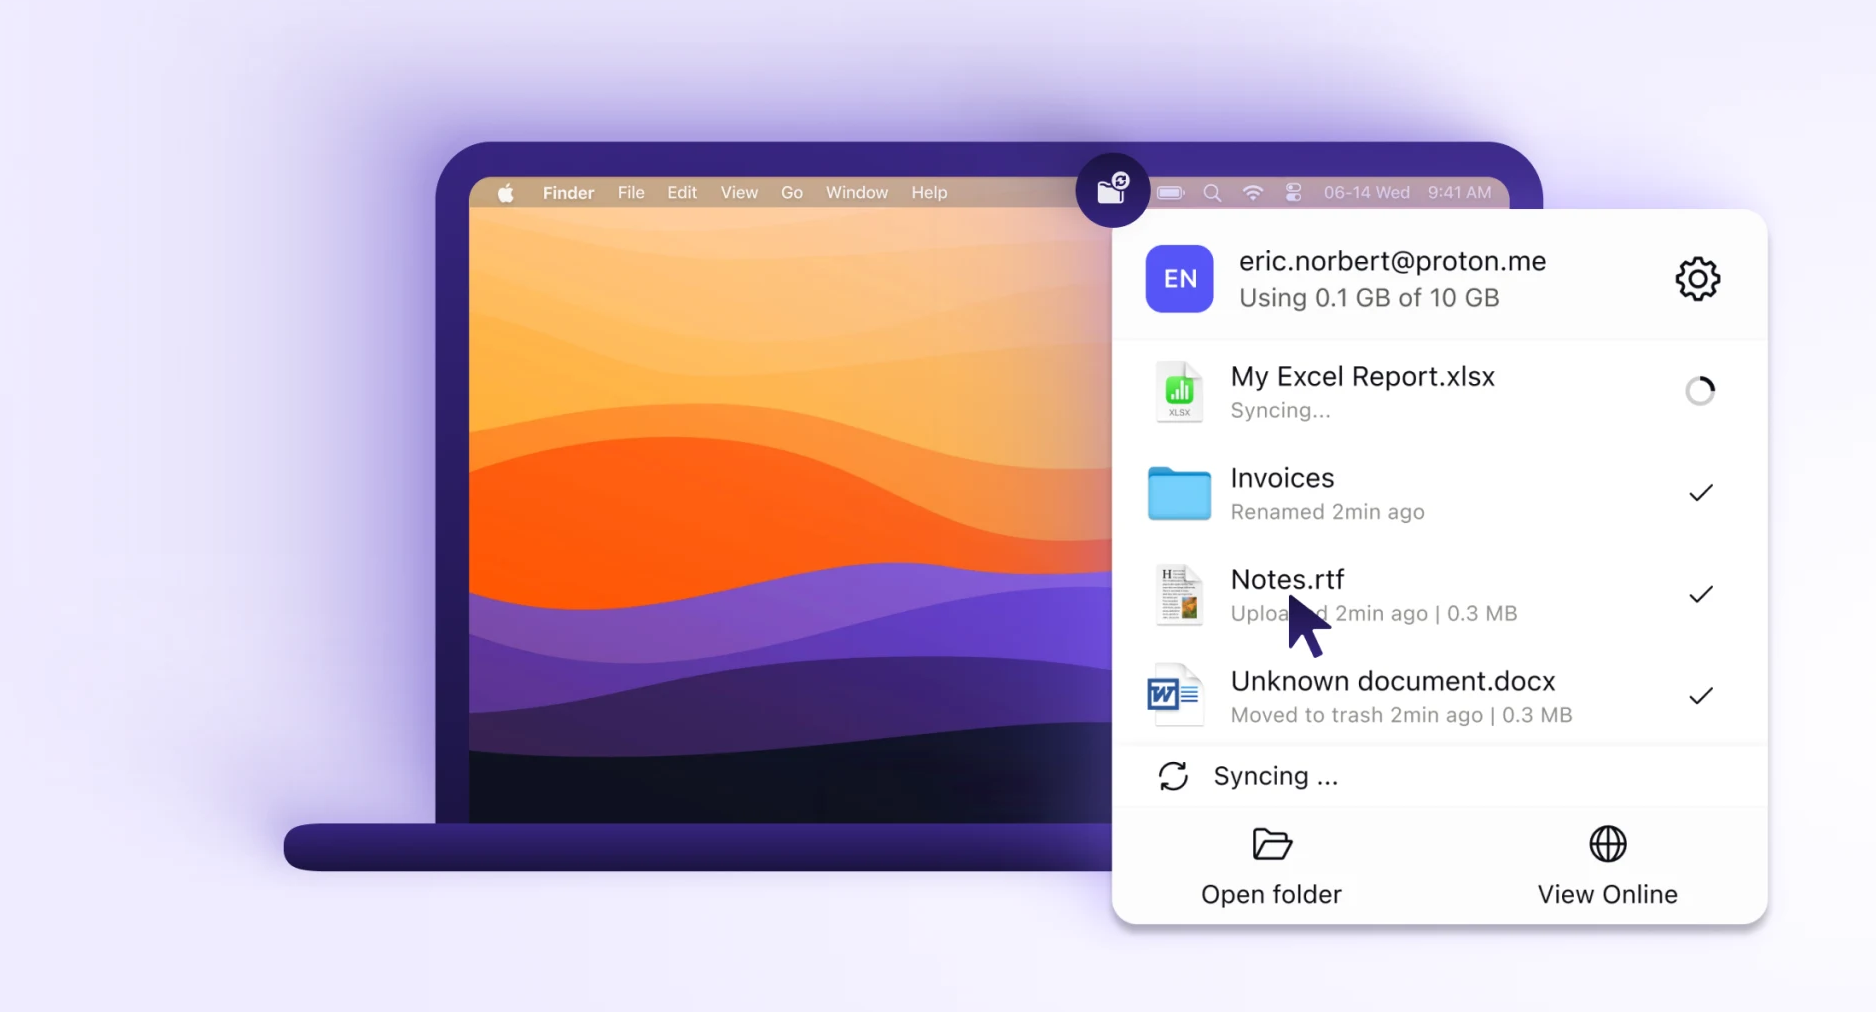
Task: Click the Invoices folder icon
Action: coord(1179,494)
